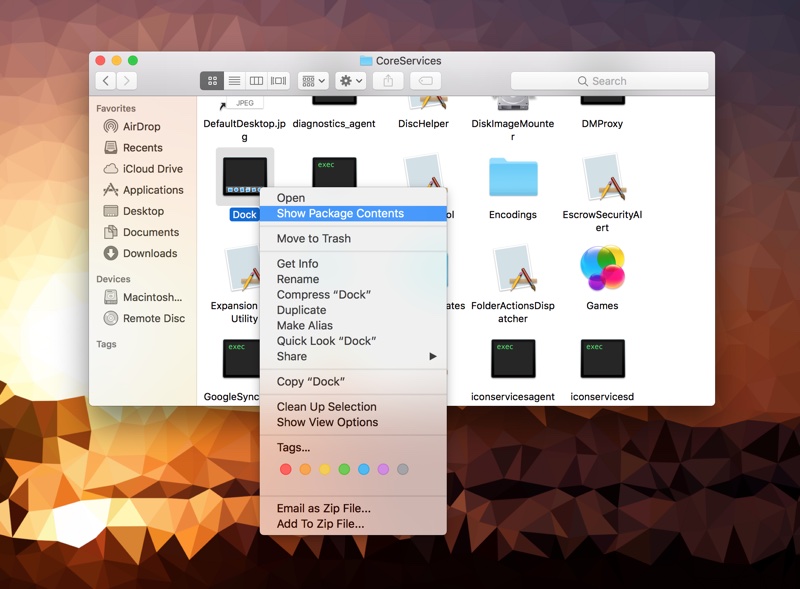Image resolution: width=800 pixels, height=589 pixels.
Task: Apply the blue tag color
Action: (x=364, y=469)
